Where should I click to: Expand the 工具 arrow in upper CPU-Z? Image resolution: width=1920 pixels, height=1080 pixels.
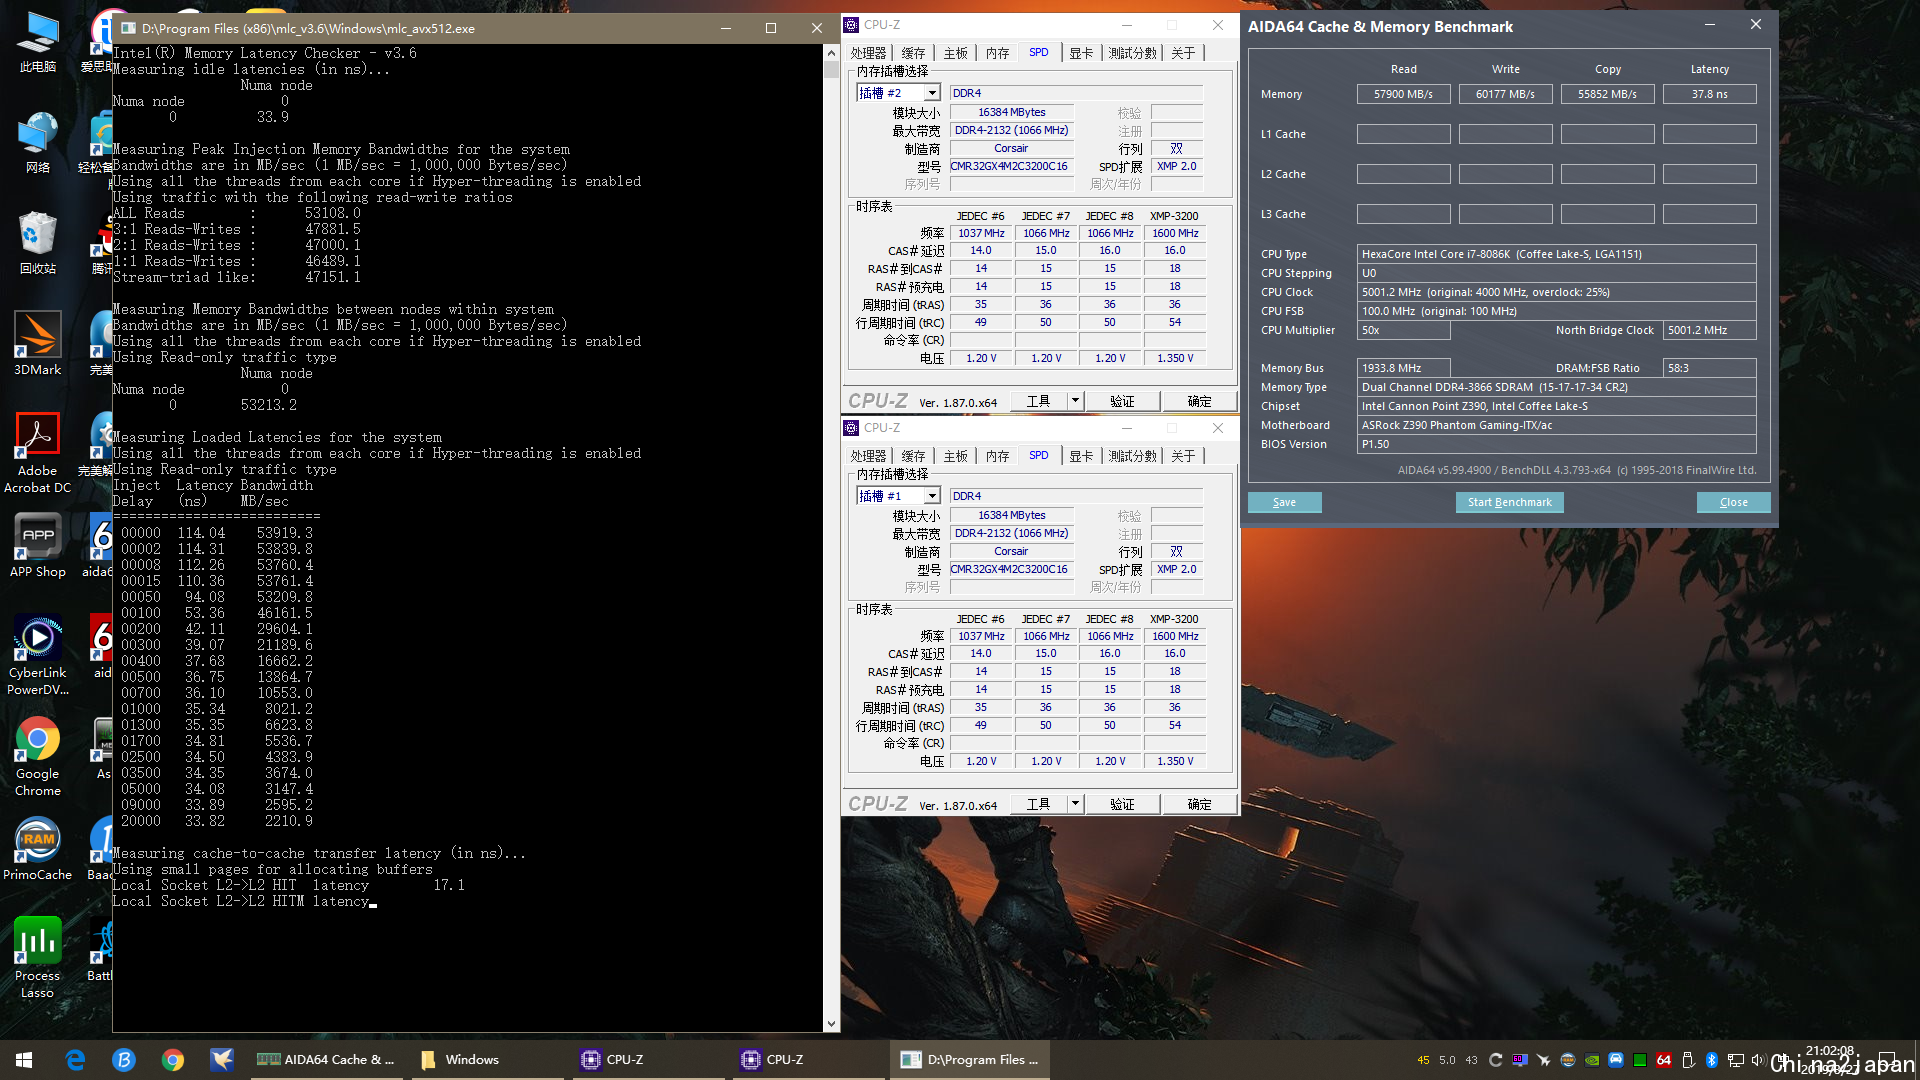(x=1075, y=401)
